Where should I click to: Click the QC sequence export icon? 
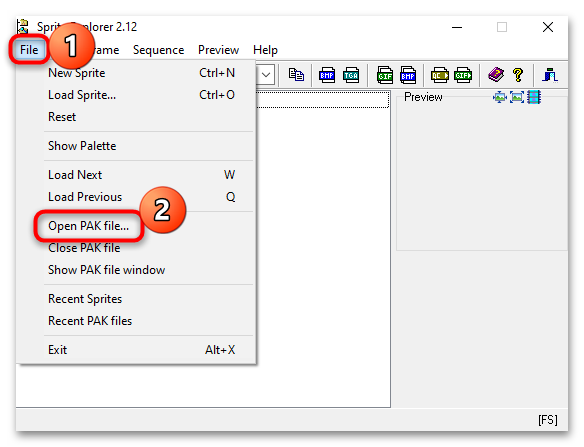439,75
